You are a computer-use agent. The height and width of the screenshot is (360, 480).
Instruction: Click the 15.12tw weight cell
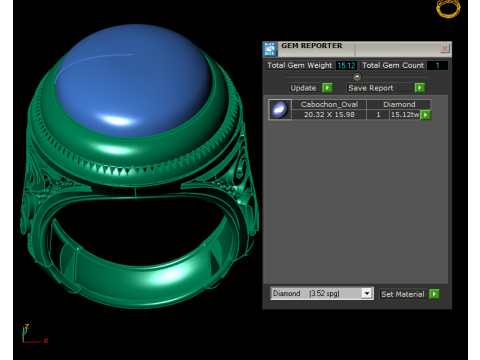(405, 115)
